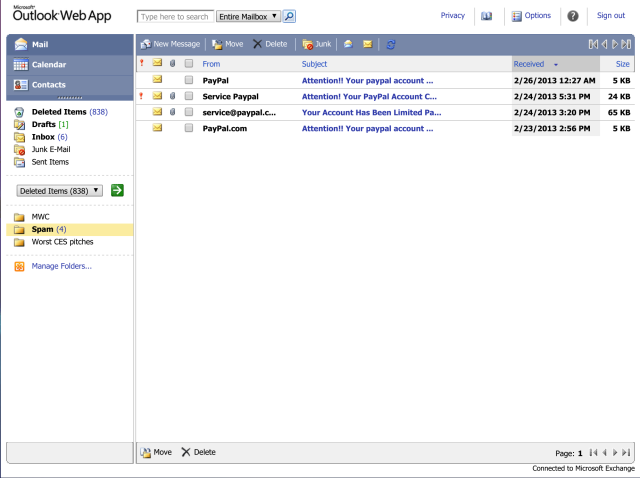640x478 pixels.
Task: Select the Spam folder
Action: [x=70, y=229]
